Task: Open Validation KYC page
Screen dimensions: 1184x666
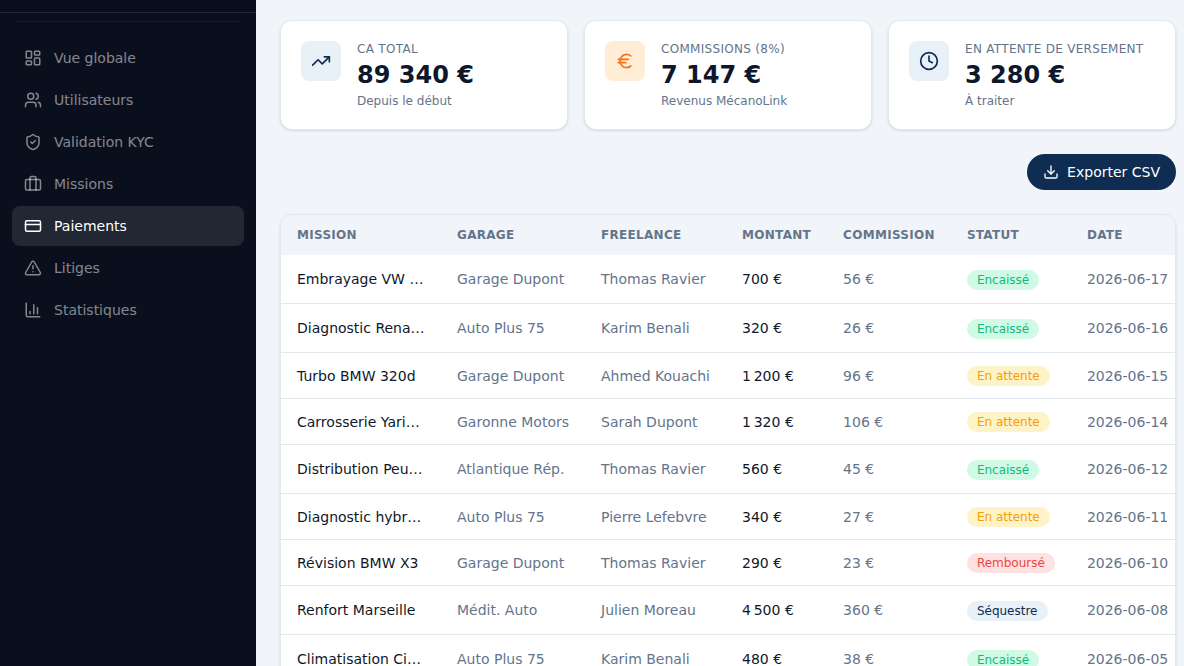Action: tap(128, 142)
